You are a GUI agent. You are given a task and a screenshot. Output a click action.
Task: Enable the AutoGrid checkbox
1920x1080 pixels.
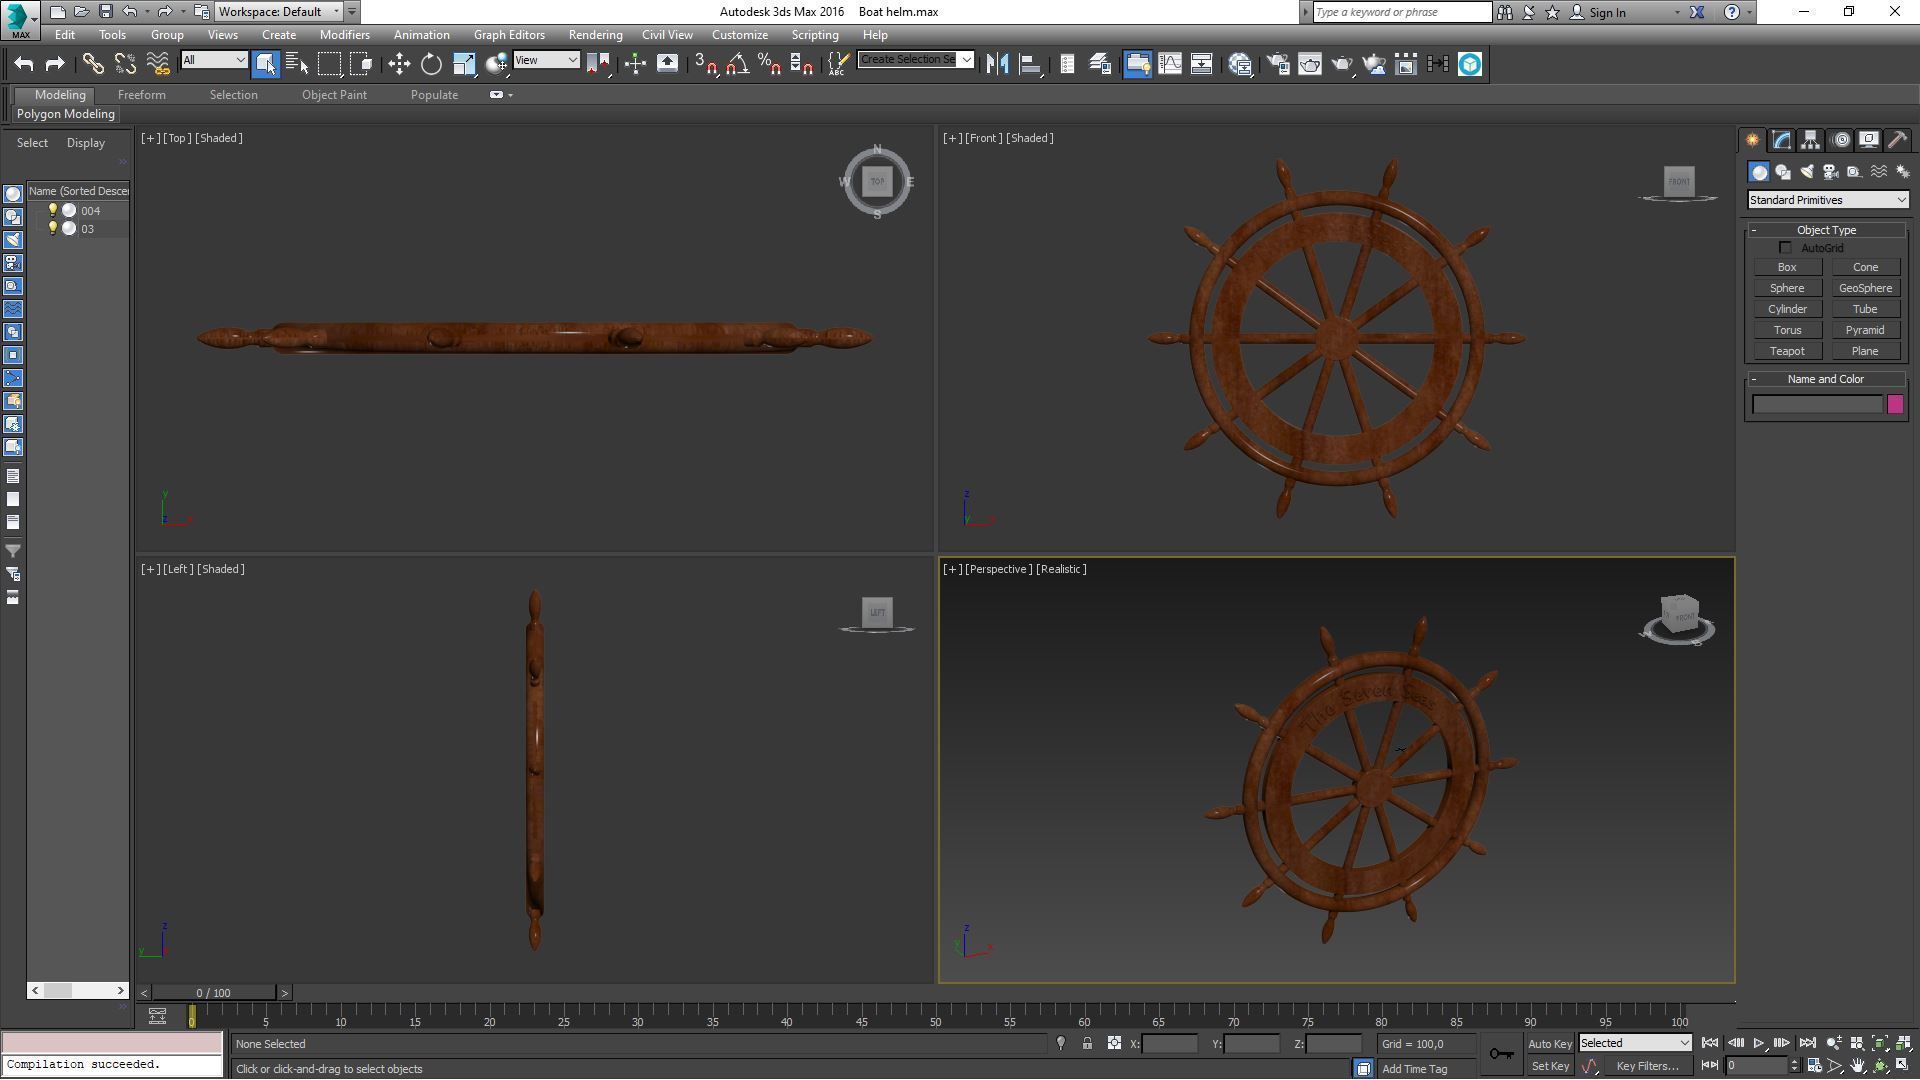[1785, 248]
